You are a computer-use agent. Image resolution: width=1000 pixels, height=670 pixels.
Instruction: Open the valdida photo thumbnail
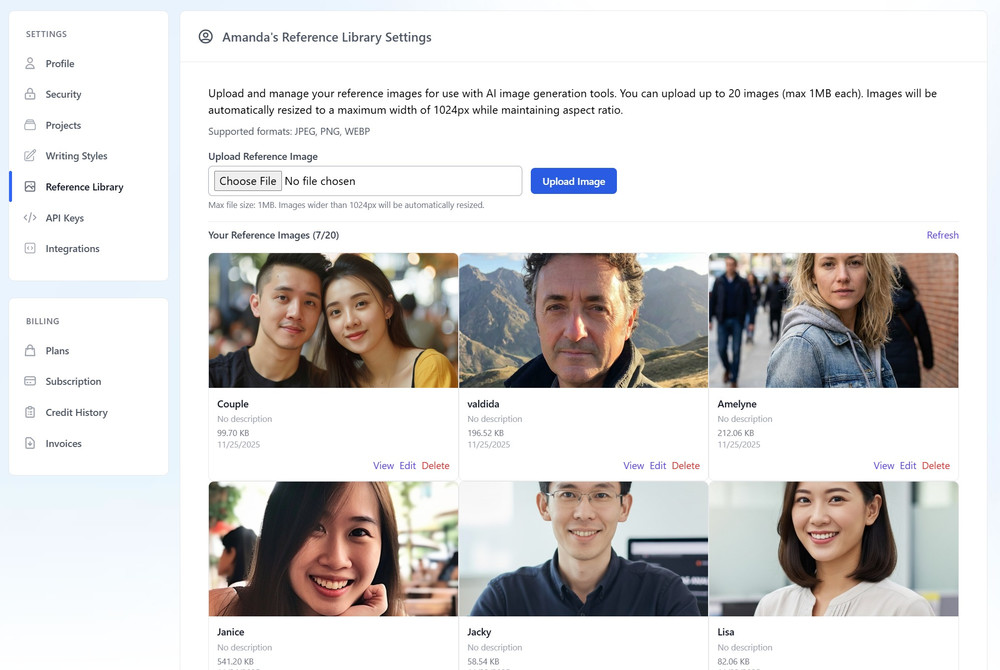[x=583, y=320]
